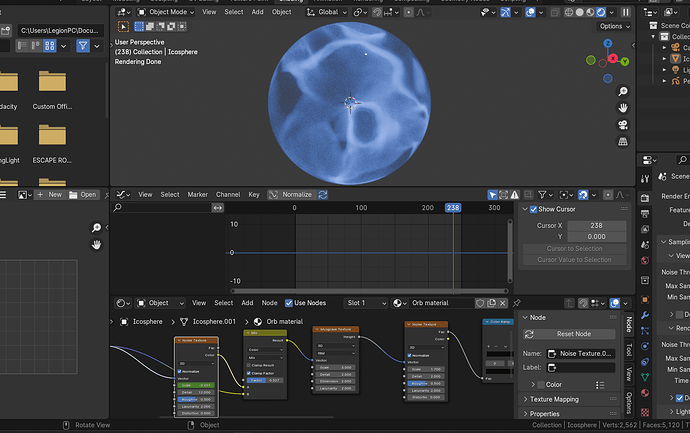Open the Object Mode dropdown
The image size is (690, 433).
[x=166, y=12]
